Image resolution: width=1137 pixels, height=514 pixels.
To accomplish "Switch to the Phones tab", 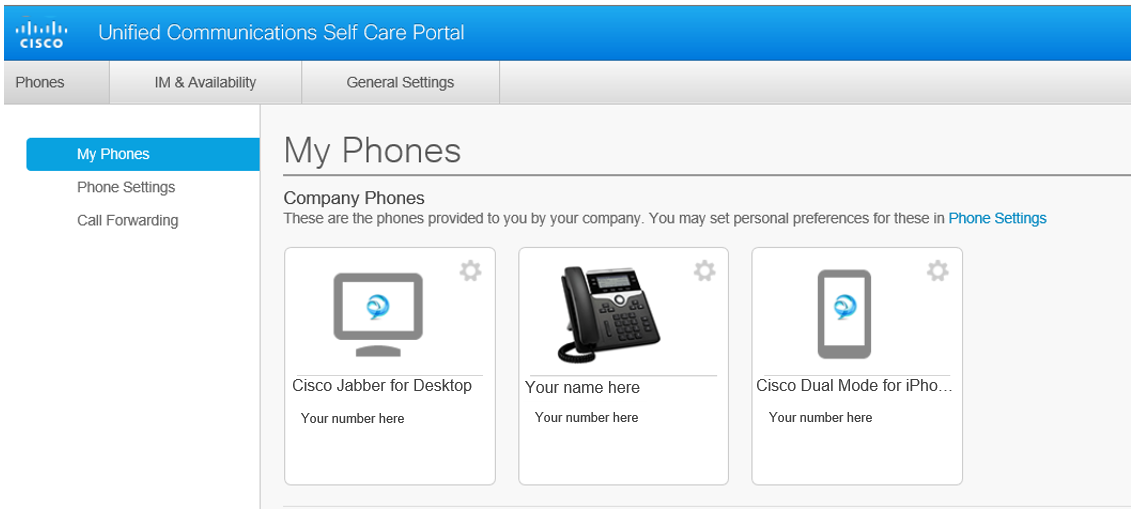I will coord(40,83).
